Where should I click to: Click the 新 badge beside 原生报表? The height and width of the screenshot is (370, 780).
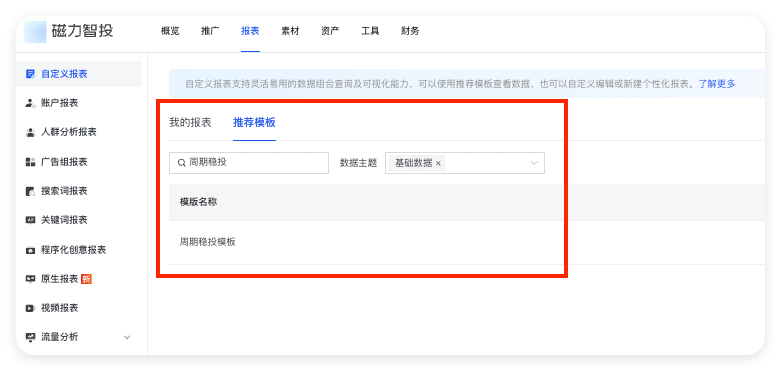[x=86, y=279]
